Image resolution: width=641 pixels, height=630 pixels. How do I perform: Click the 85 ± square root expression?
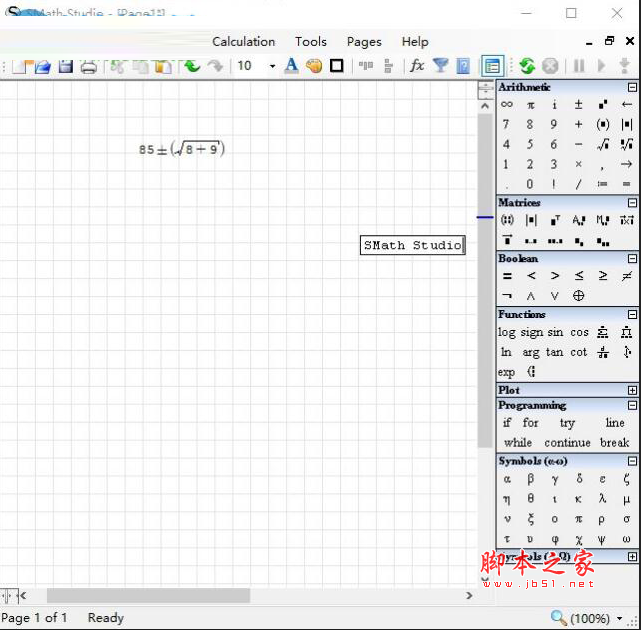click(181, 149)
